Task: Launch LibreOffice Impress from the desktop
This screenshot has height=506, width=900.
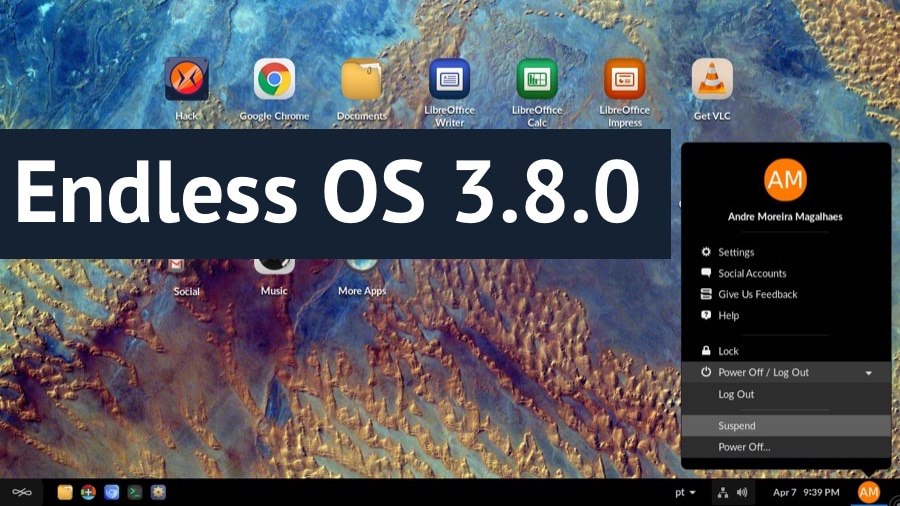Action: coord(624,79)
